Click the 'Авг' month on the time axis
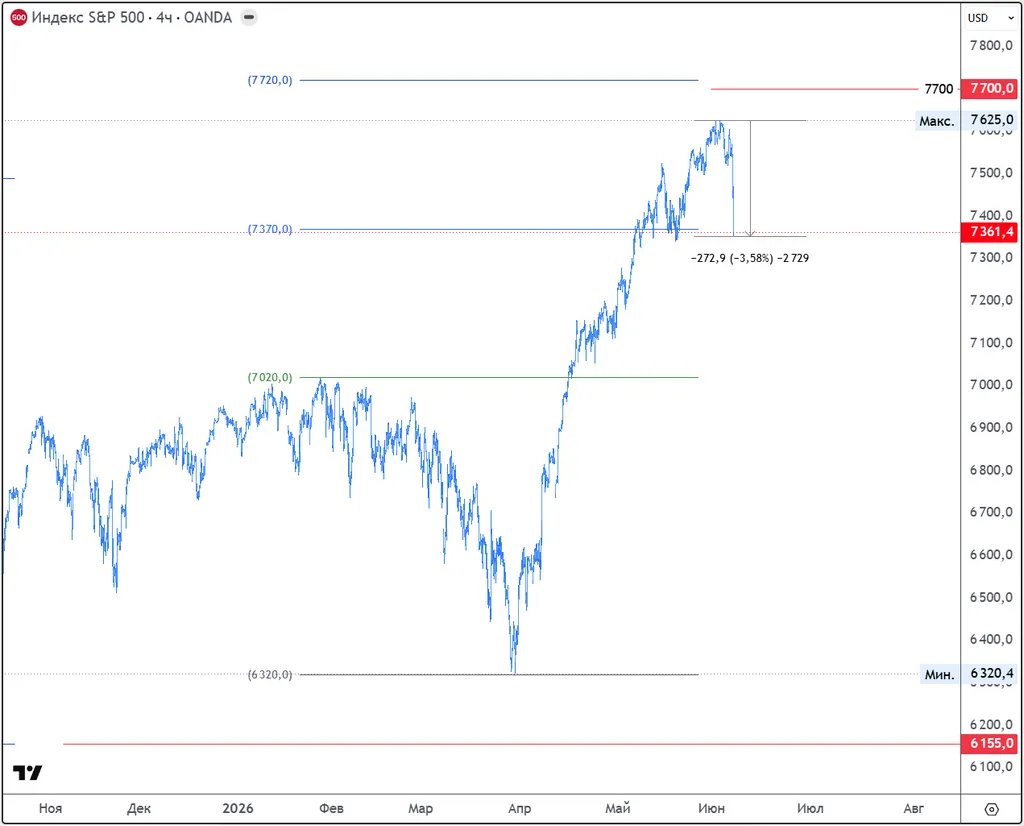The width and height of the screenshot is (1024, 826). [914, 808]
